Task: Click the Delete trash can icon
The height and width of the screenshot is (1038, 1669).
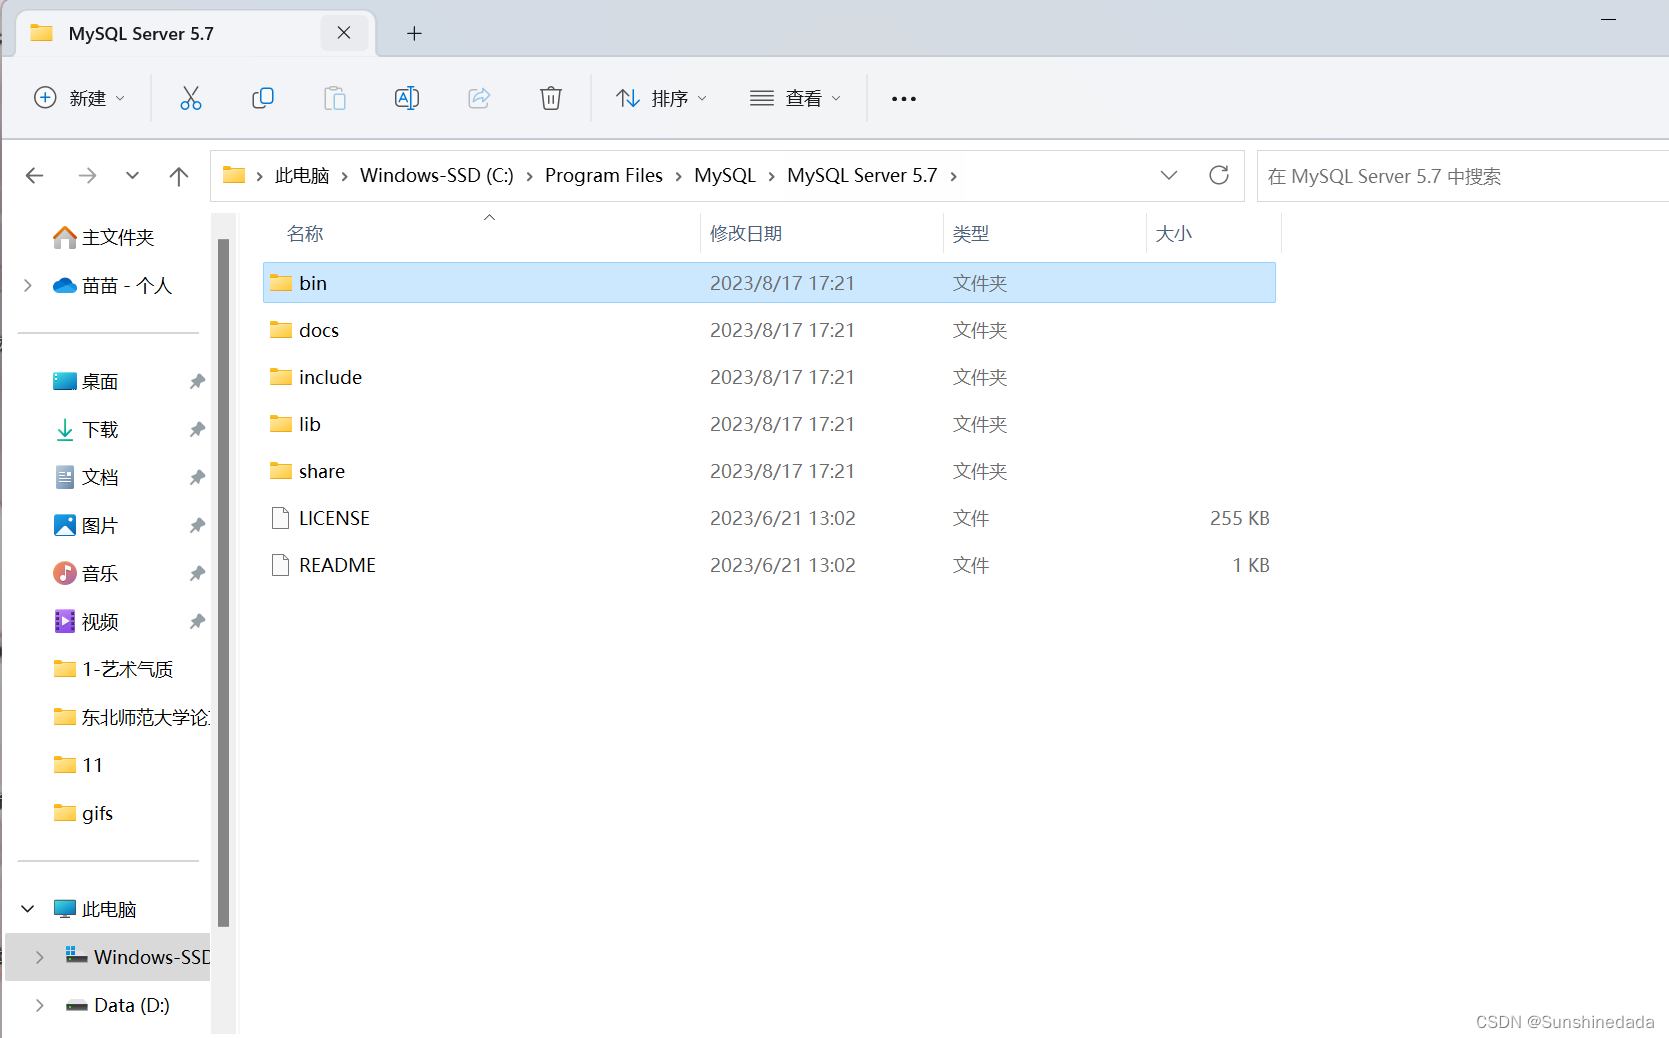Action: (551, 98)
